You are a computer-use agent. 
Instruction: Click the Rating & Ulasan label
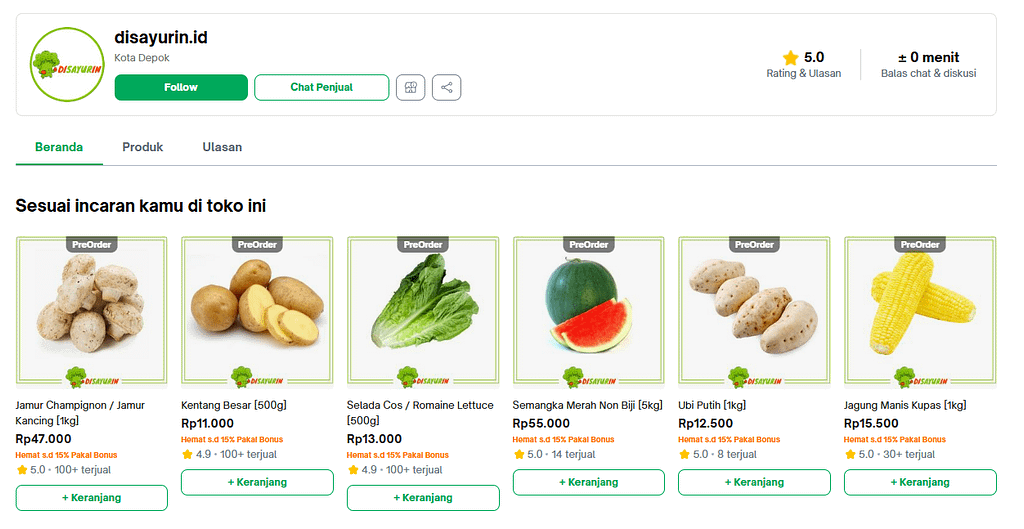click(x=803, y=73)
